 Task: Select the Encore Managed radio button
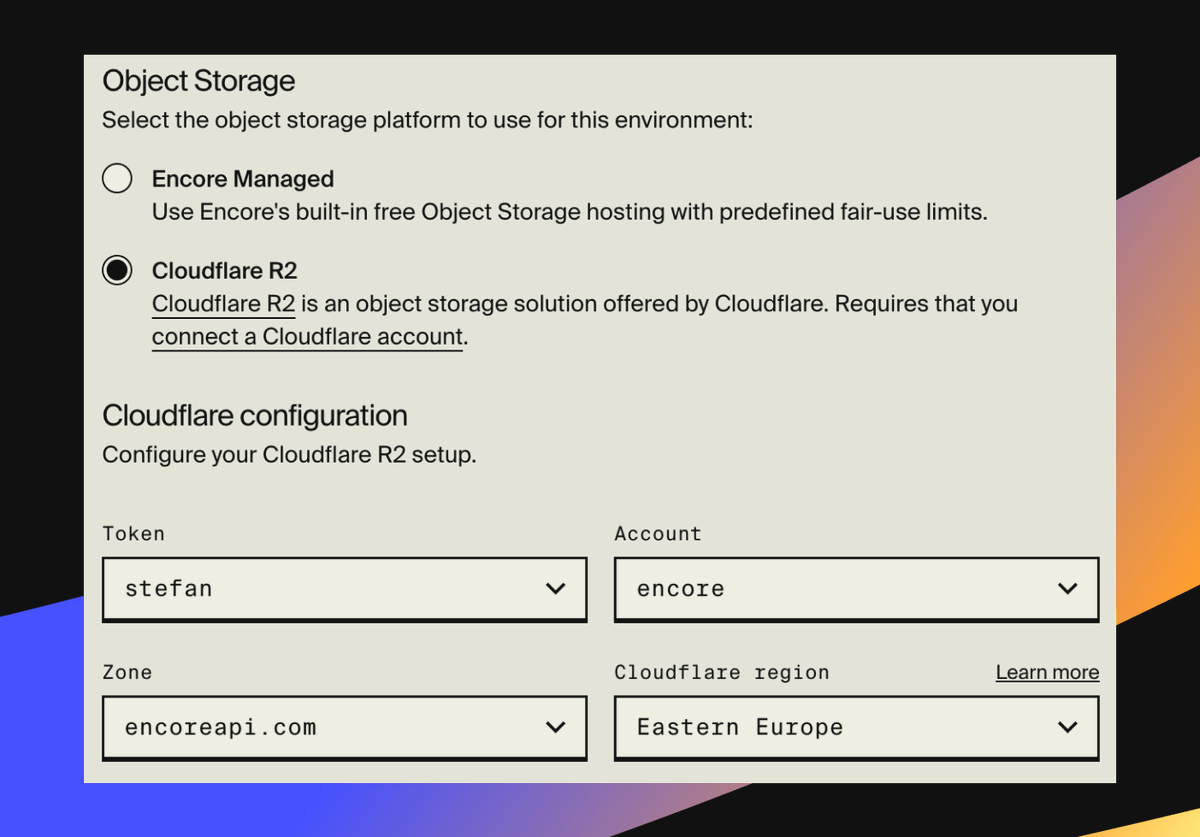click(117, 179)
